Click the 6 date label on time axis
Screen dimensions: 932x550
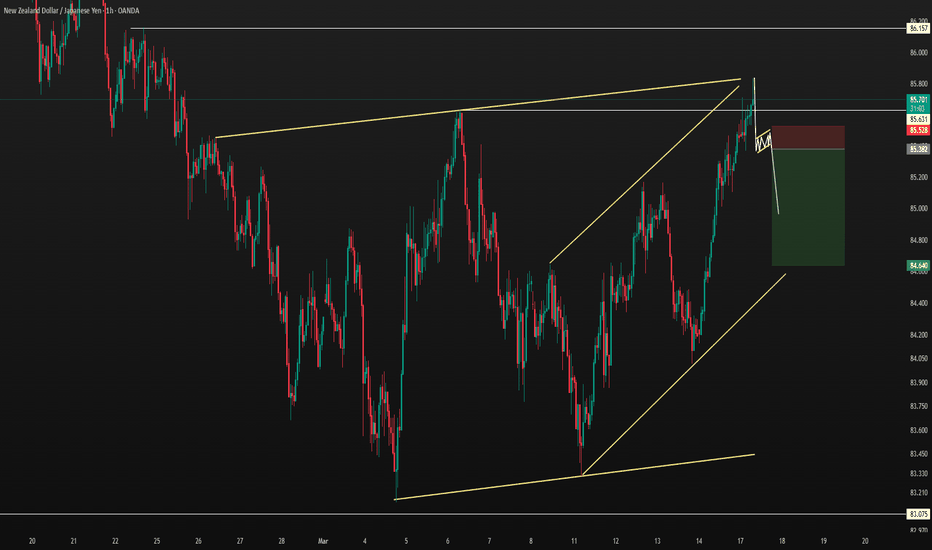448,541
